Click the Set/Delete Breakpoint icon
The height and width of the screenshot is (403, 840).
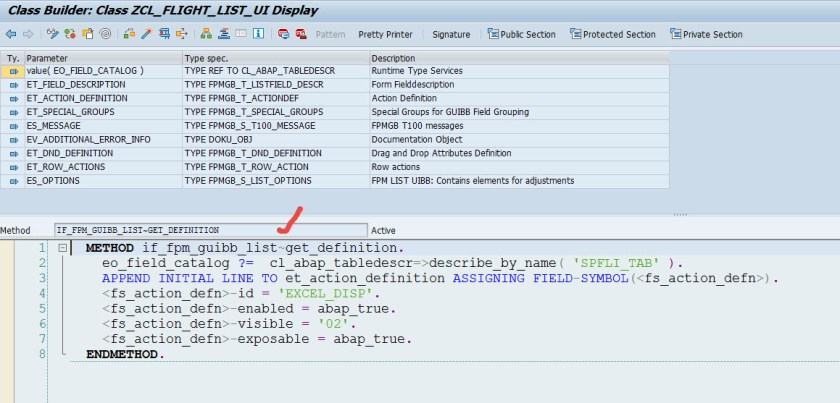point(282,34)
